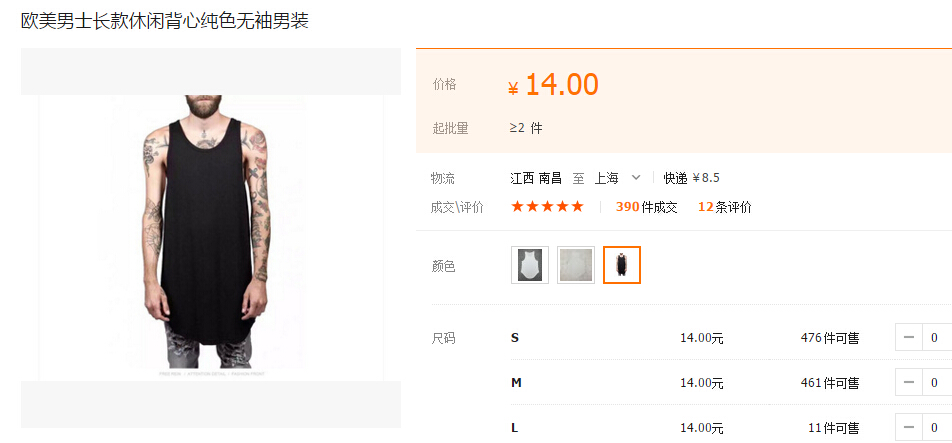Click the five-star rating icons
The image size is (952, 443).
(547, 206)
